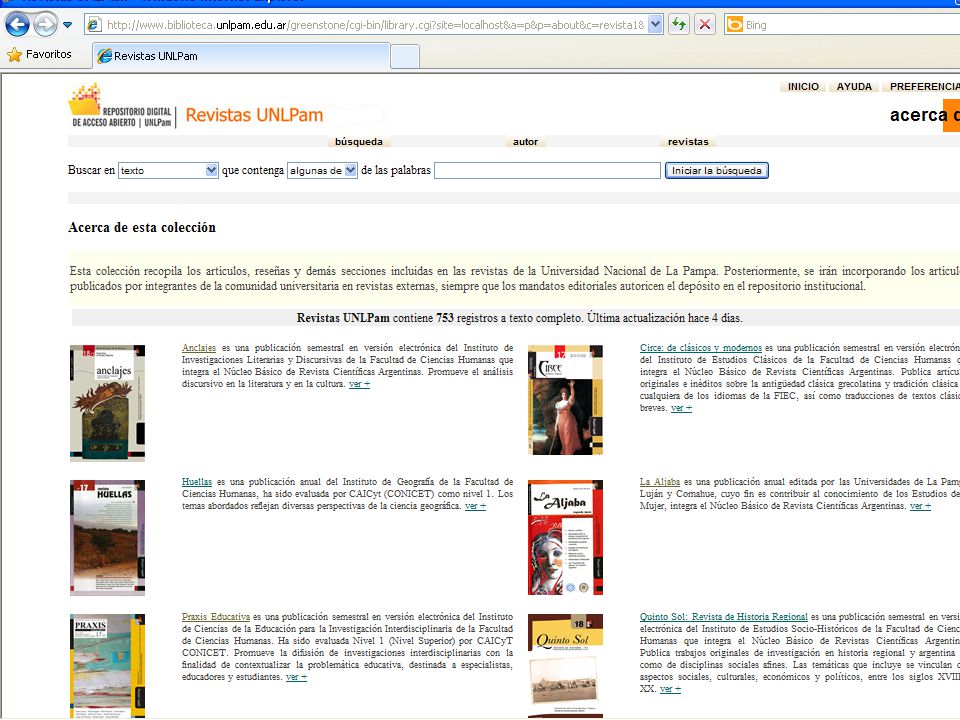Click the browser Forward arrow button
The height and width of the screenshot is (720, 960).
[x=45, y=25]
